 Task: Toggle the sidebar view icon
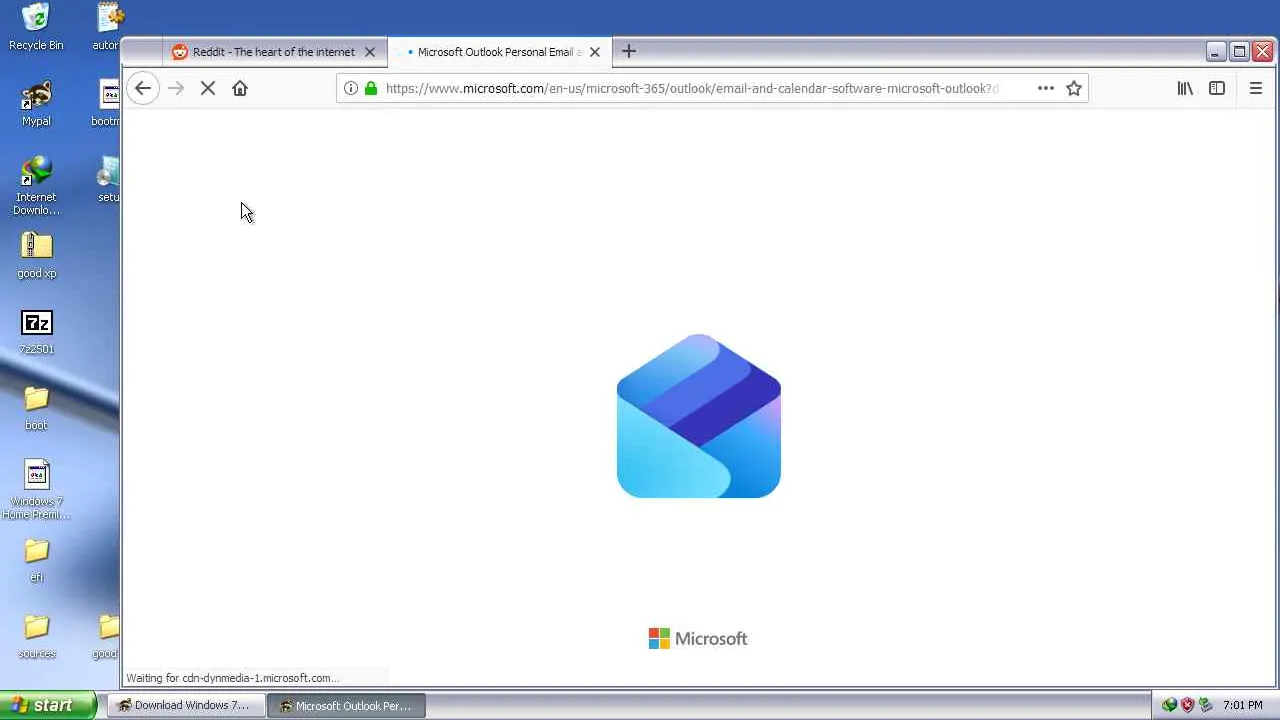coord(1217,88)
